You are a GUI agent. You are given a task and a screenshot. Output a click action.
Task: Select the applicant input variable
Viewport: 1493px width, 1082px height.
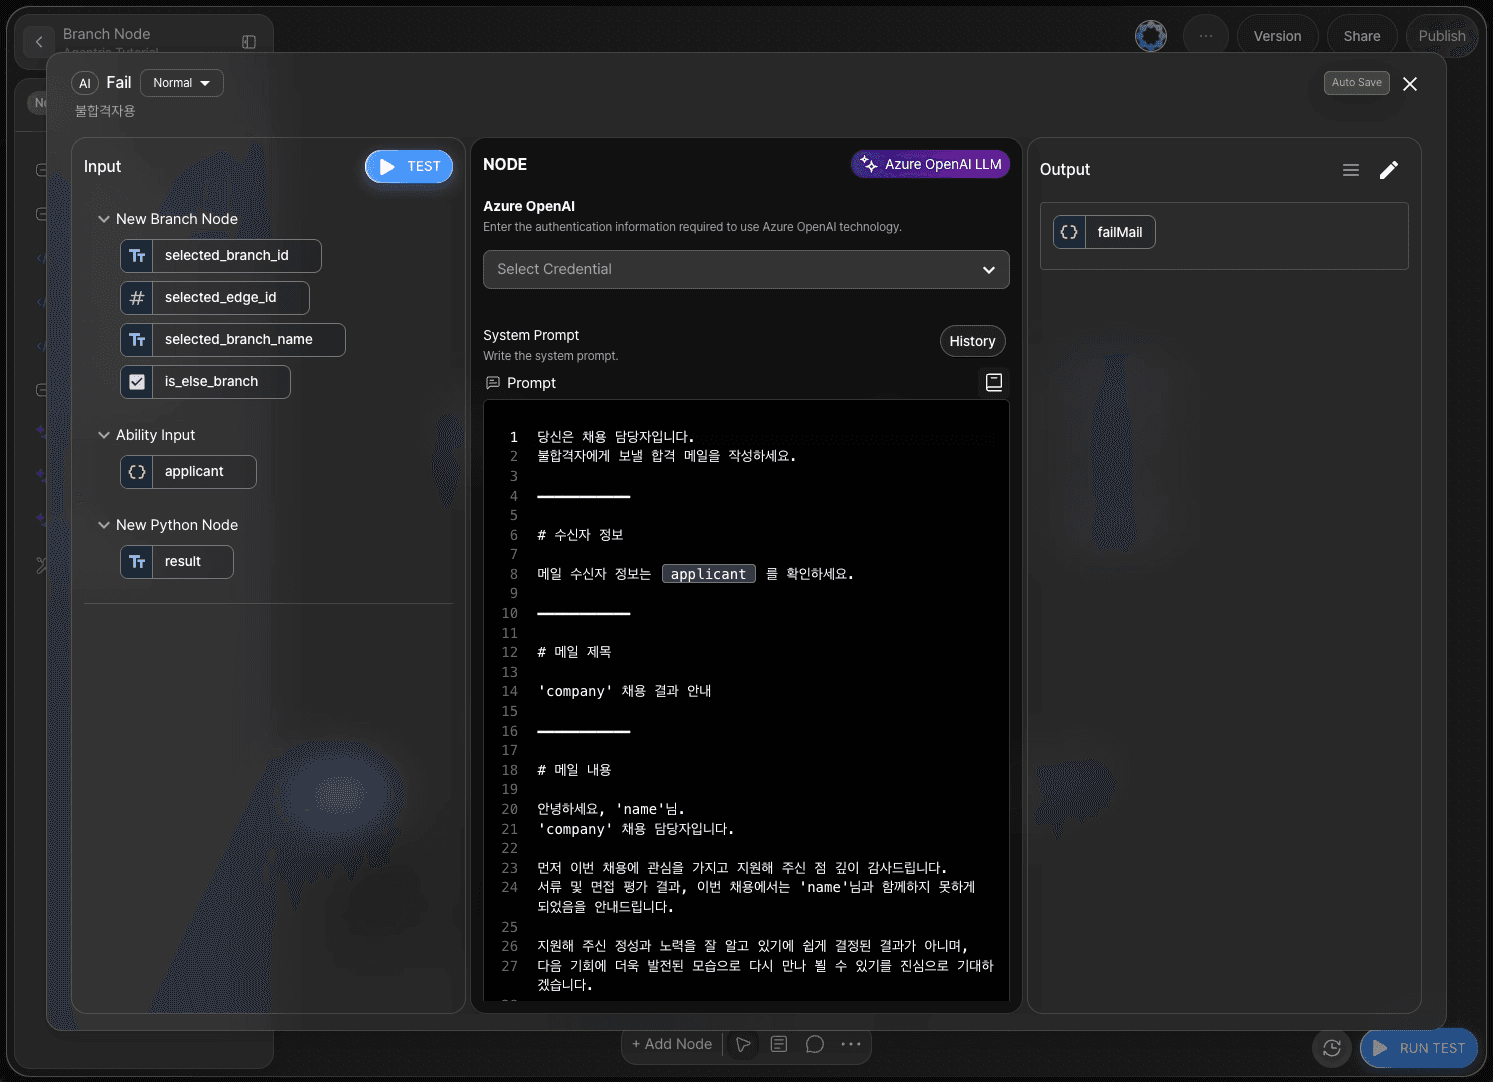[188, 472]
